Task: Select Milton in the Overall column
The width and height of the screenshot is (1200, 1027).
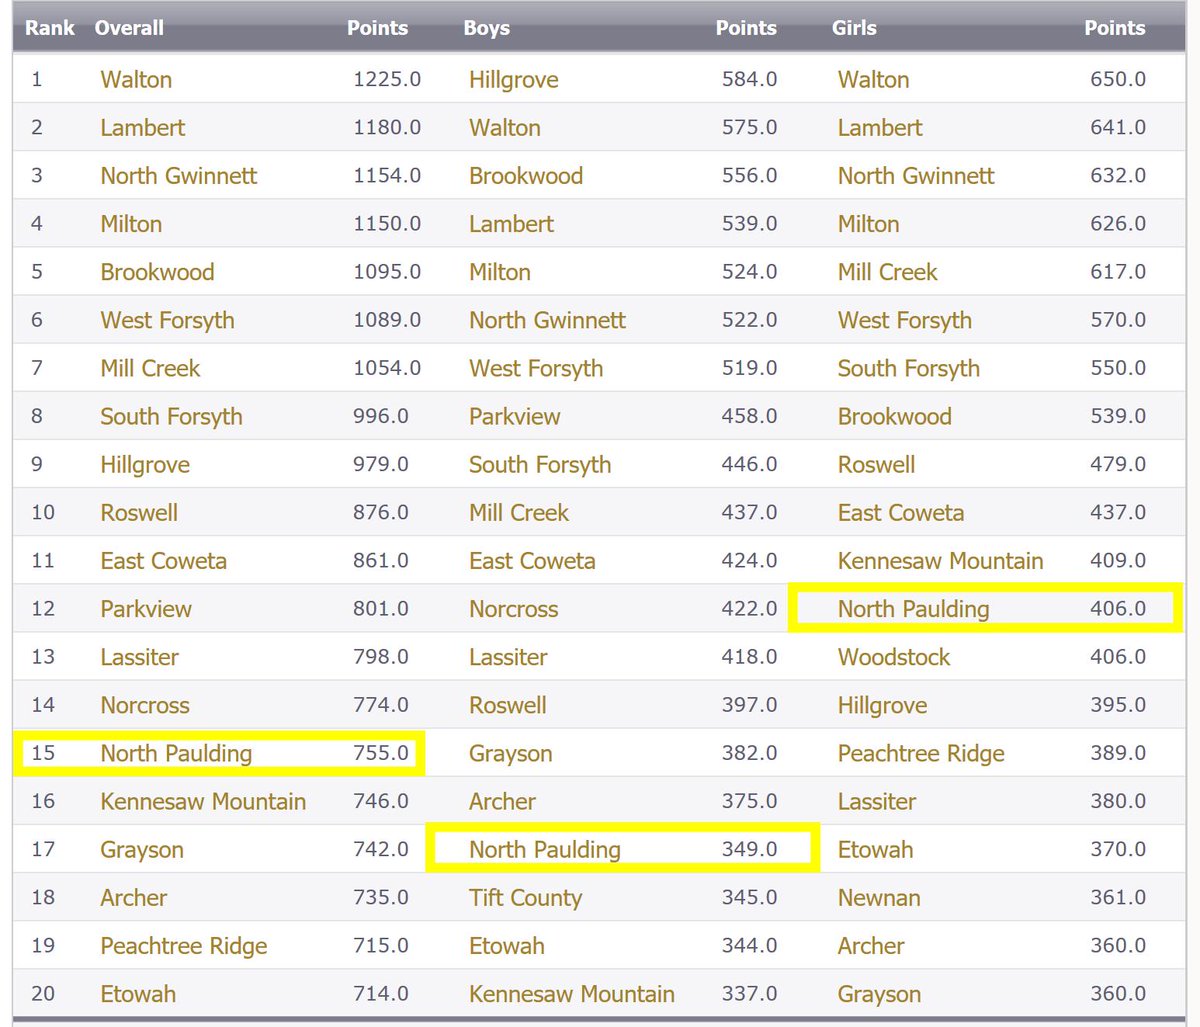Action: [131, 224]
